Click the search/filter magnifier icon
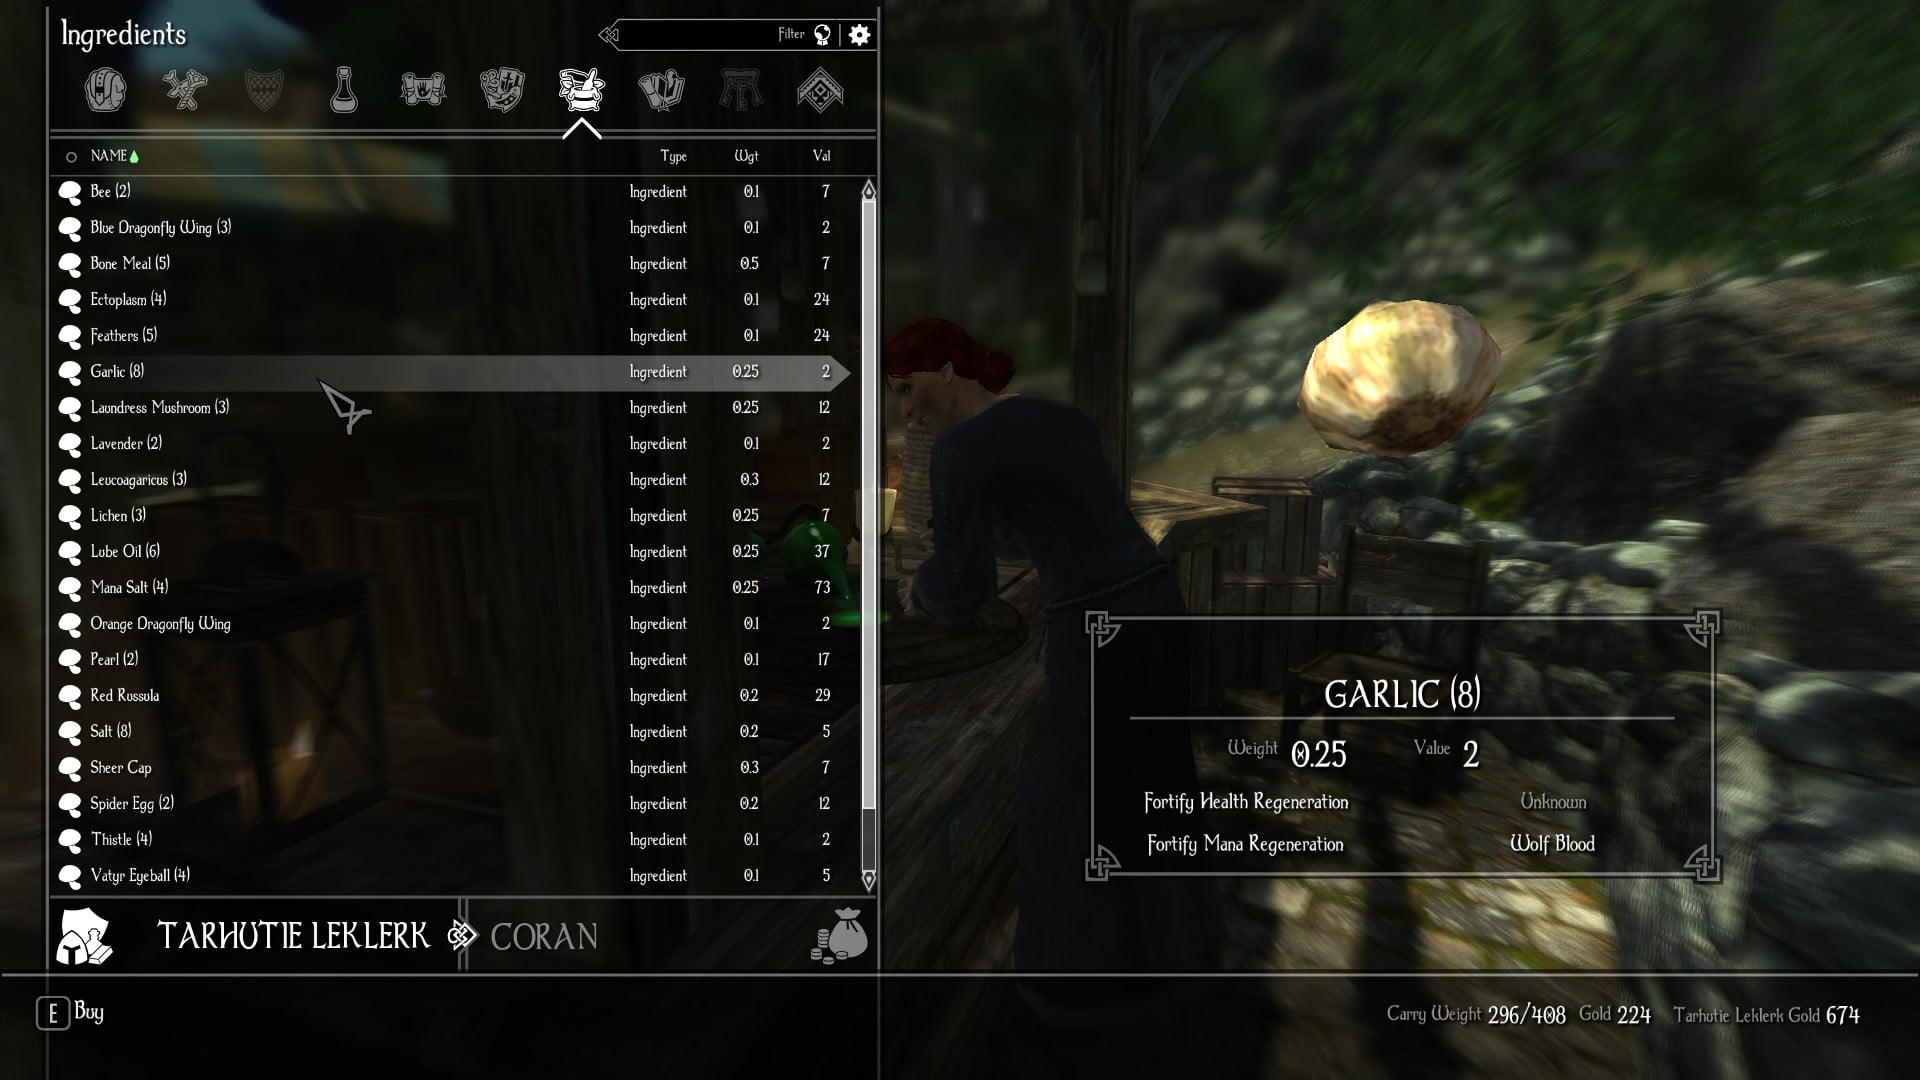The width and height of the screenshot is (1920, 1080). pyautogui.click(x=822, y=34)
